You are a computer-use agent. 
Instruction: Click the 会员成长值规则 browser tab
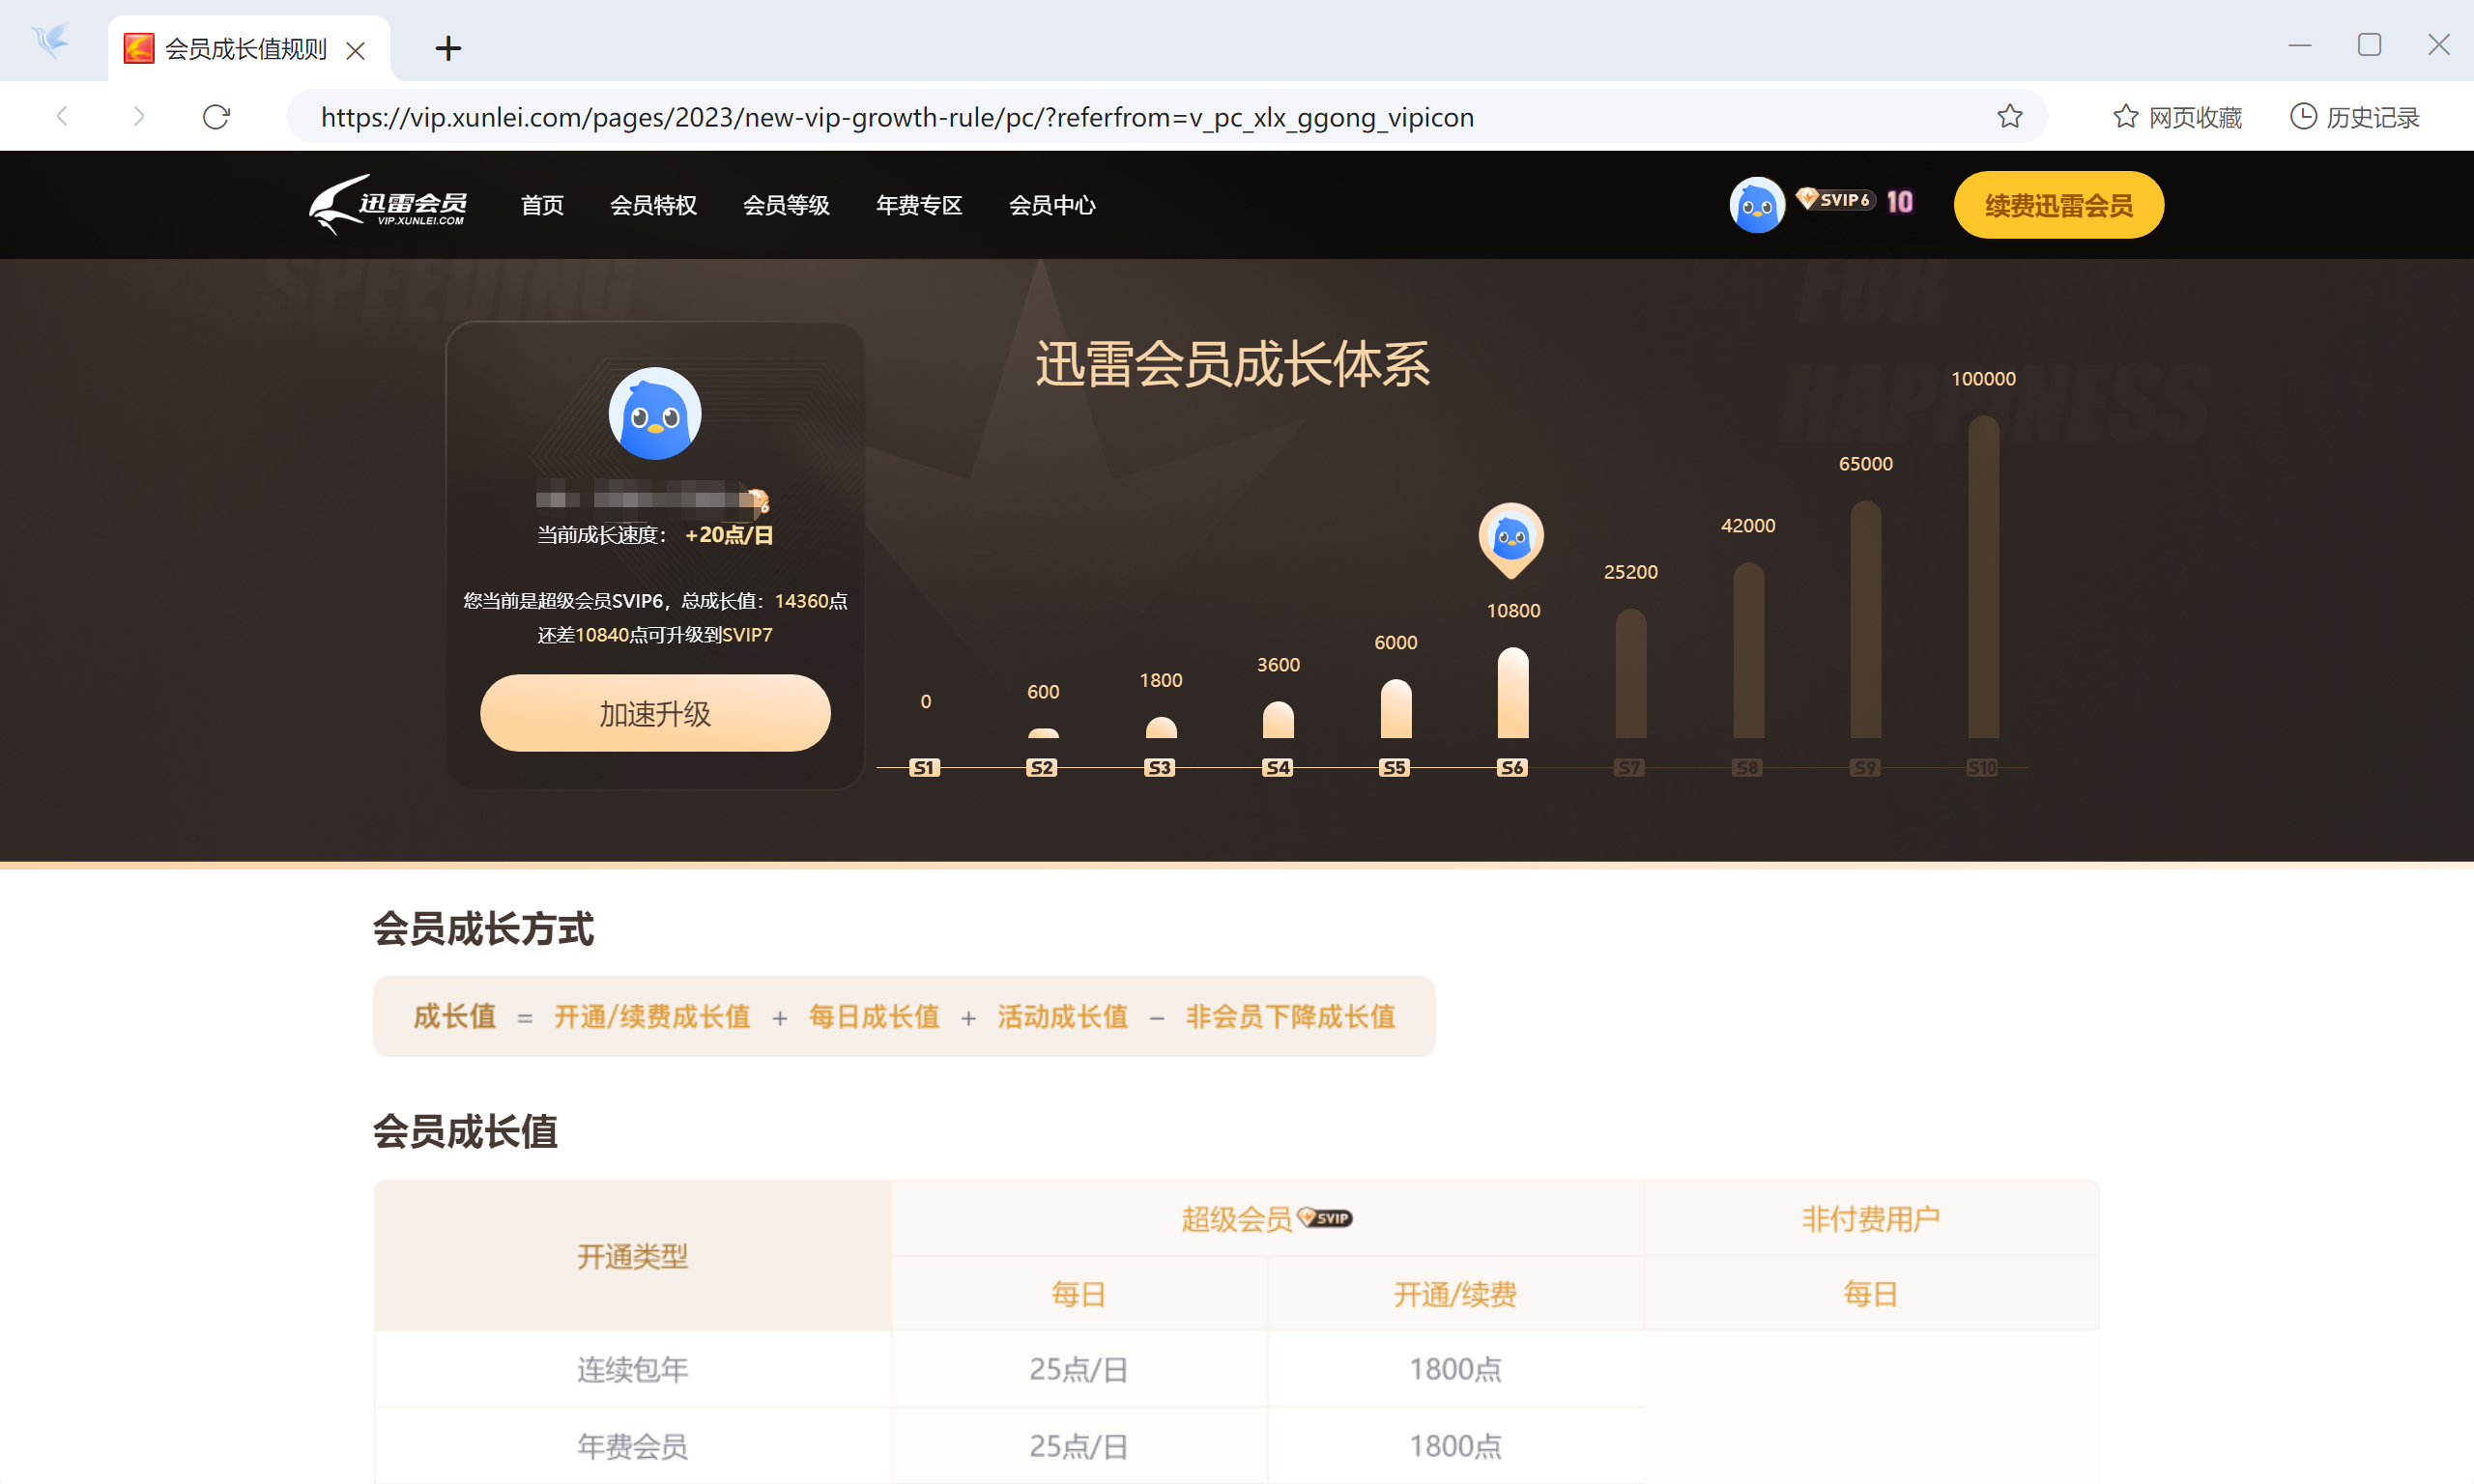(247, 49)
